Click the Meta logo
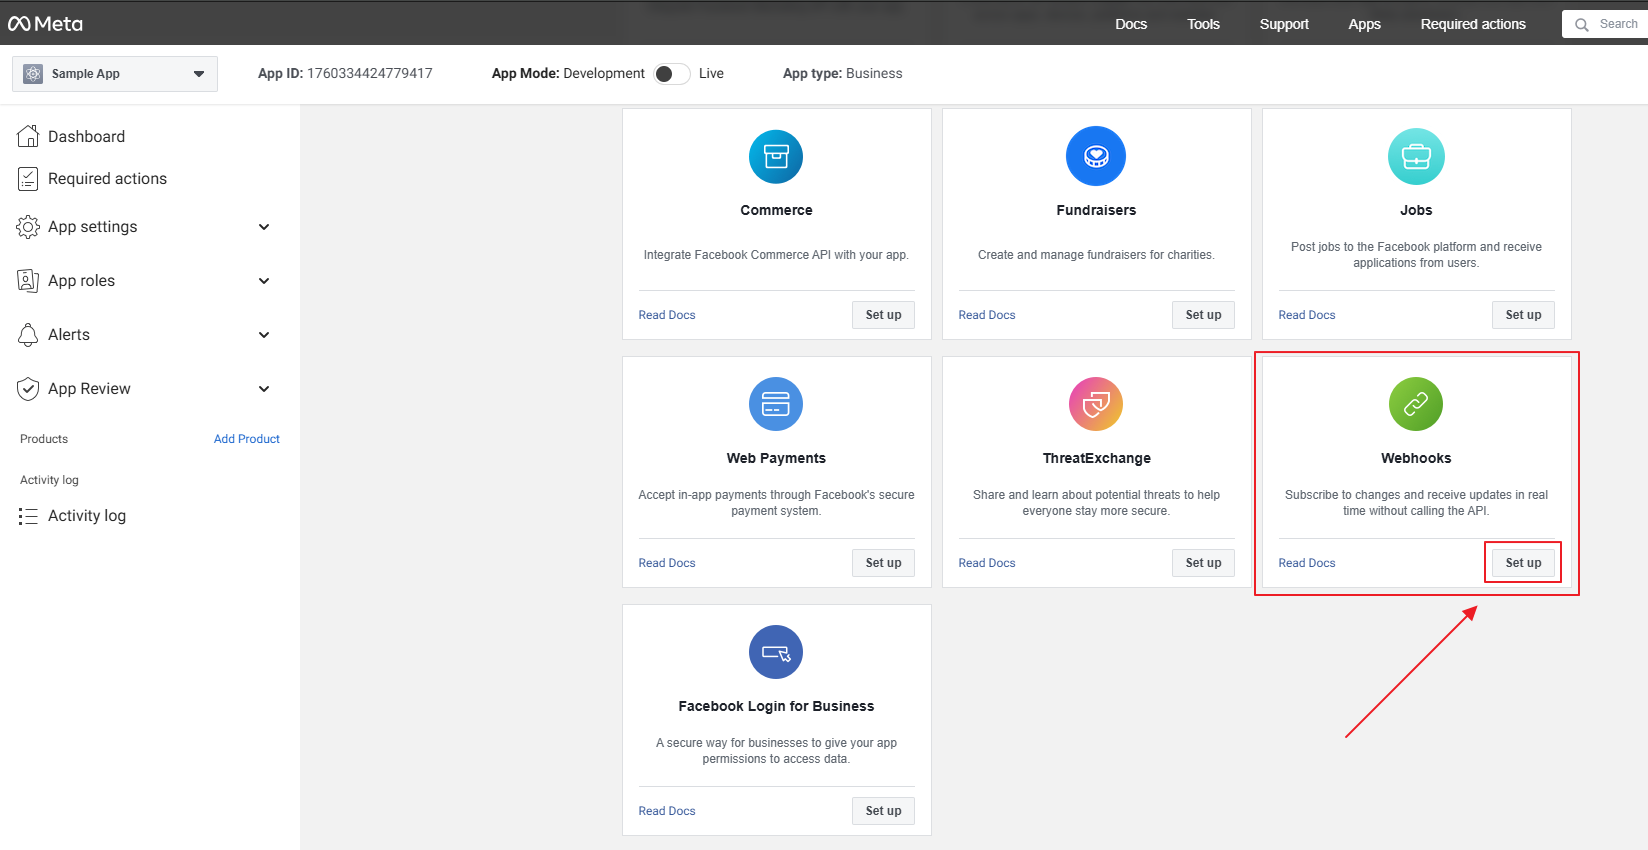This screenshot has height=850, width=1648. click(x=46, y=24)
